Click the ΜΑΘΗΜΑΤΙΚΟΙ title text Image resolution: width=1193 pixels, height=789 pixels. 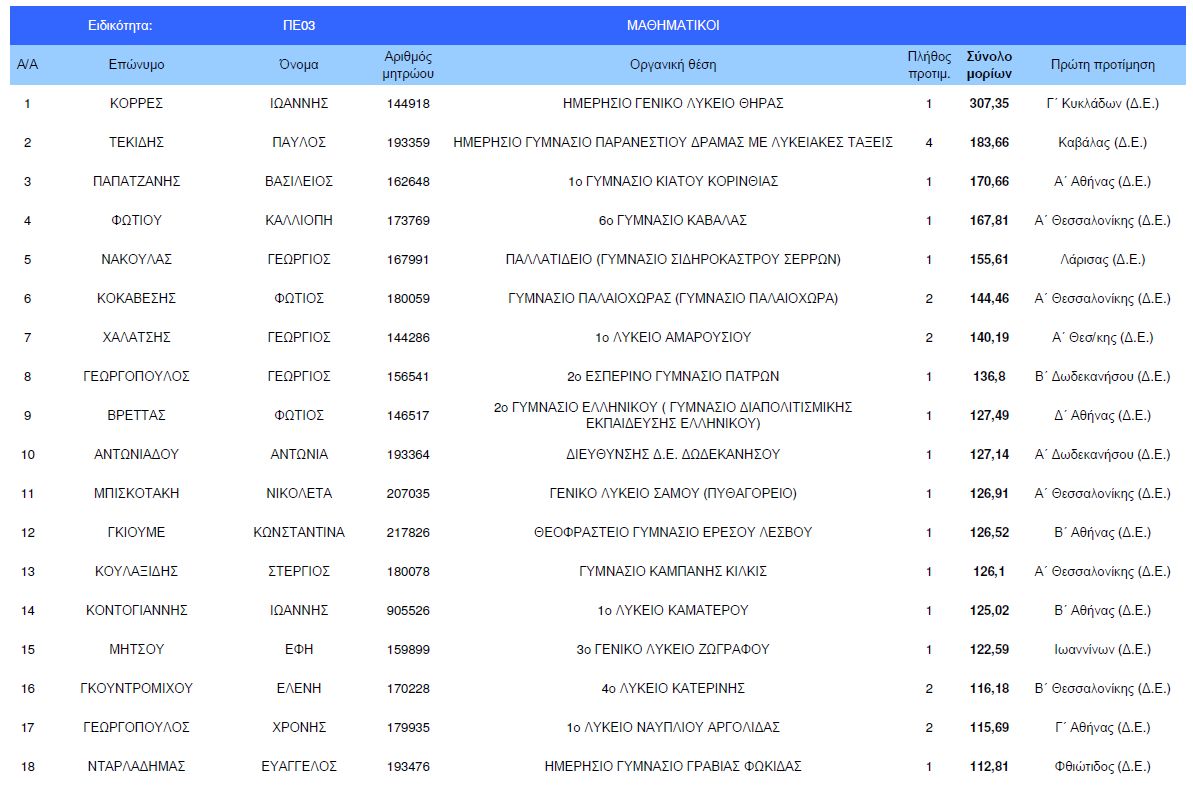click(x=673, y=25)
